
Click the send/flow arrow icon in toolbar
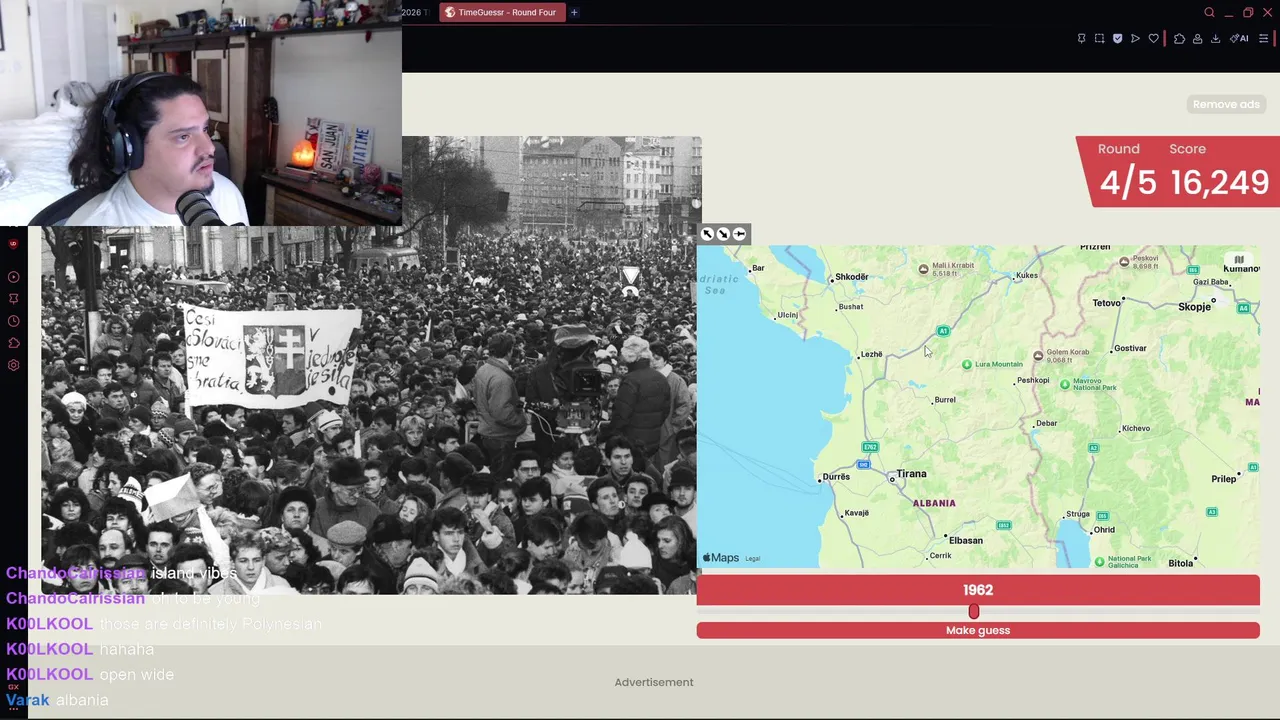[1135, 38]
